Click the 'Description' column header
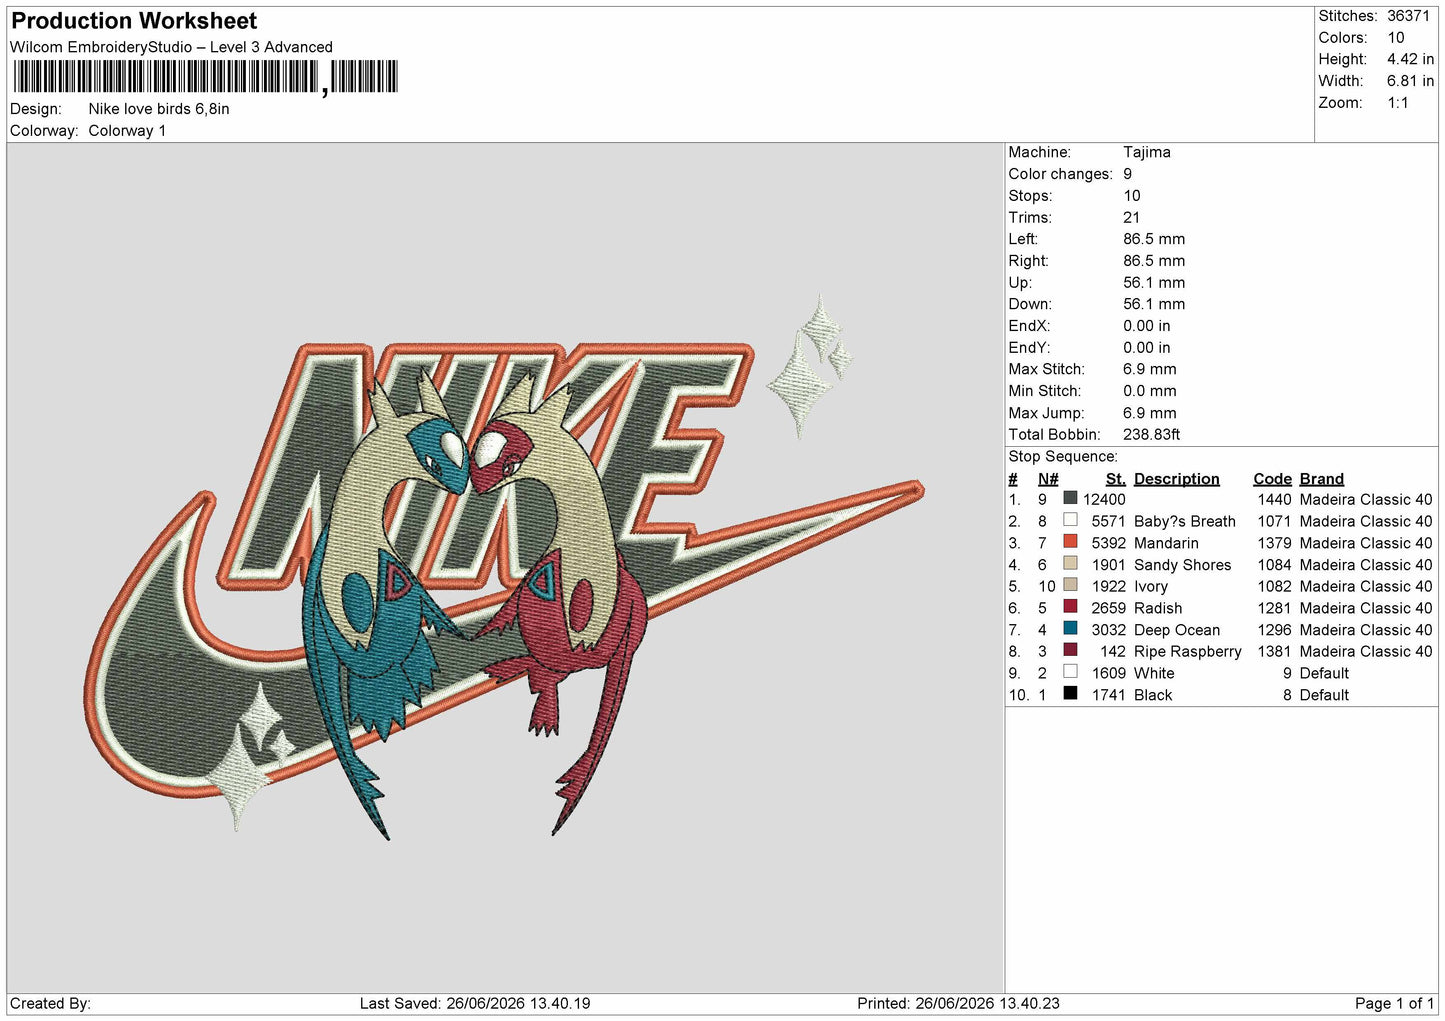The image size is (1445, 1021). [1176, 479]
